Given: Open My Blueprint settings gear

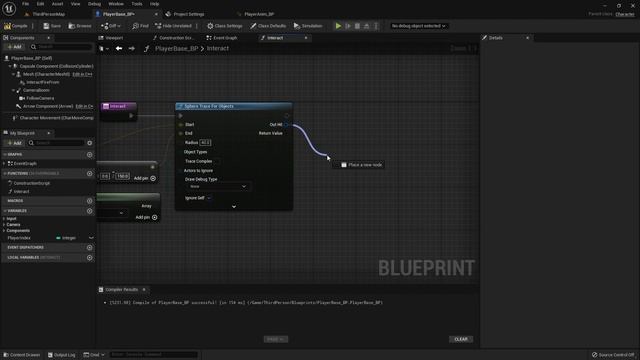Looking at the screenshot, I should (89, 143).
